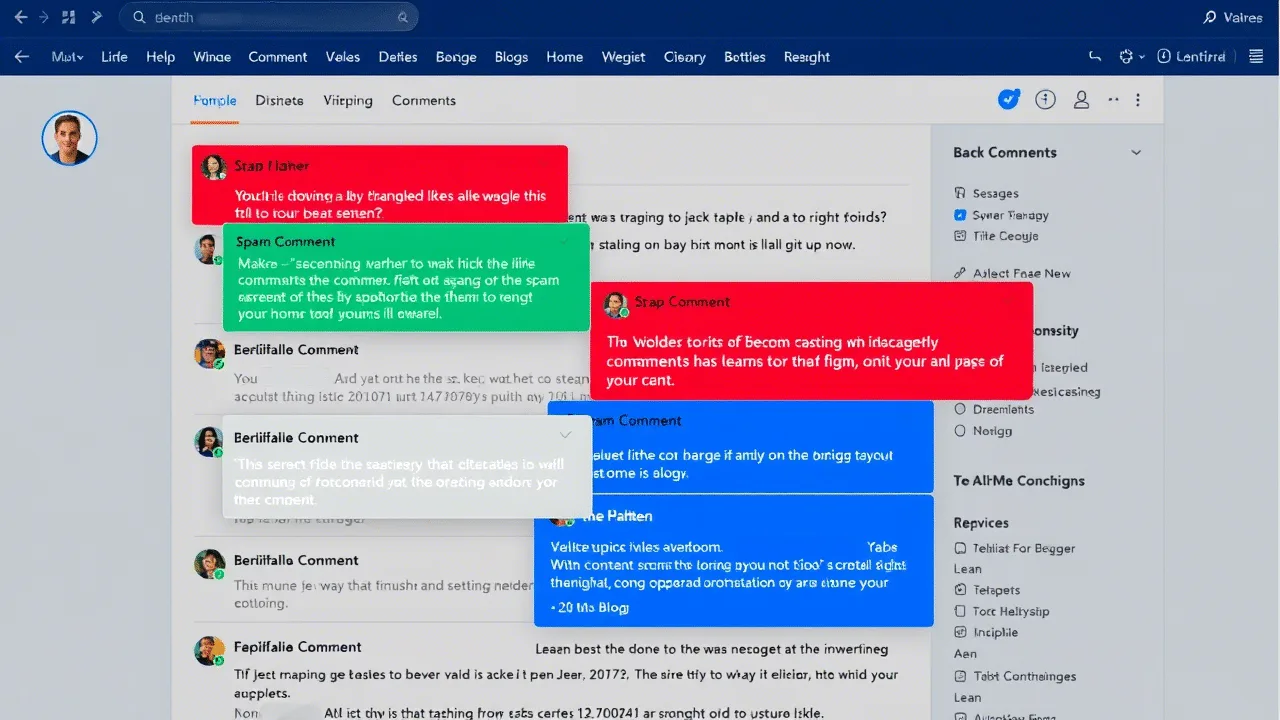
Task: Switch to the Viirping tab
Action: click(x=348, y=100)
